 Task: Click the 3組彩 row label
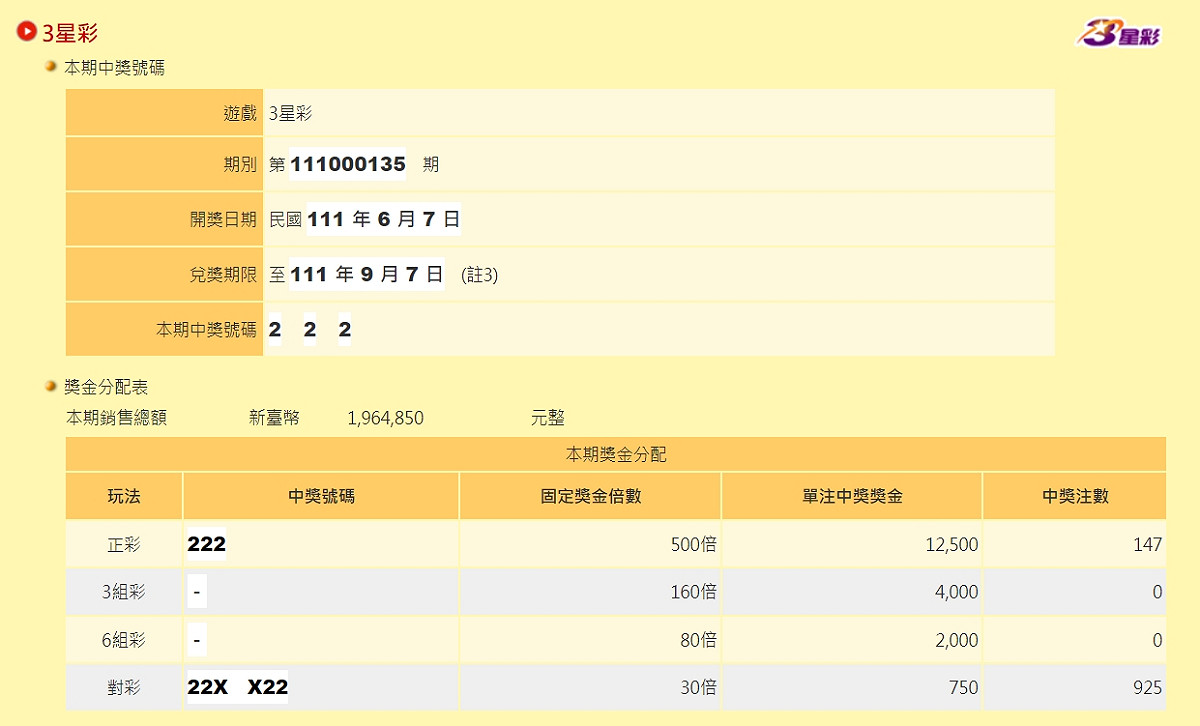click(x=124, y=592)
